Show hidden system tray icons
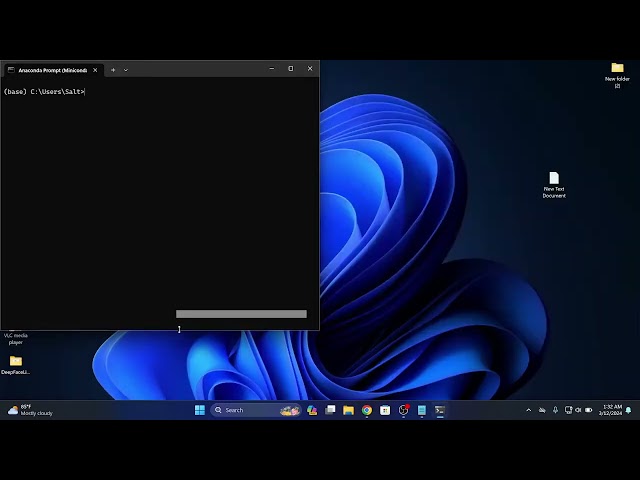640x480 pixels. pos(529,410)
